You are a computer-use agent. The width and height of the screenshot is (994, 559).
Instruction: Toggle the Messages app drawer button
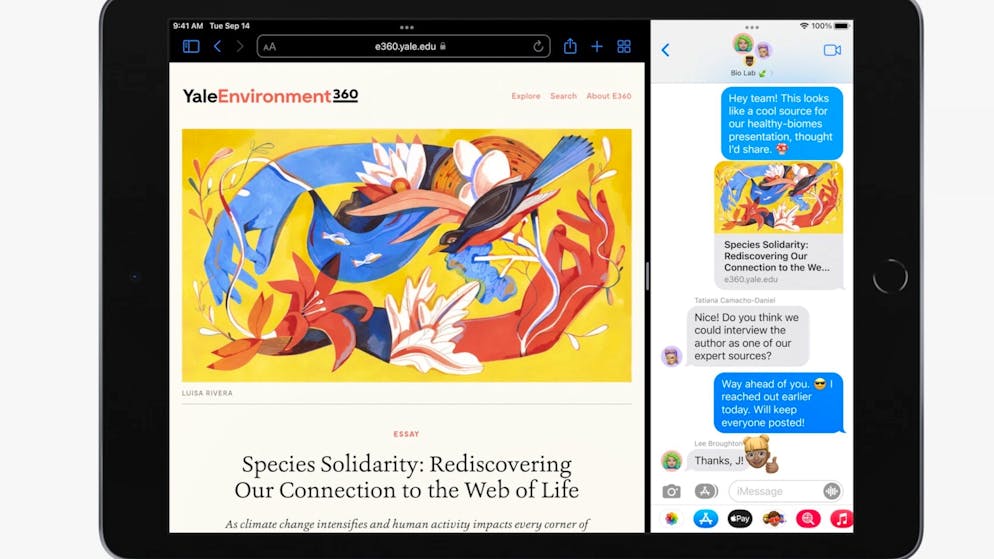tap(706, 491)
